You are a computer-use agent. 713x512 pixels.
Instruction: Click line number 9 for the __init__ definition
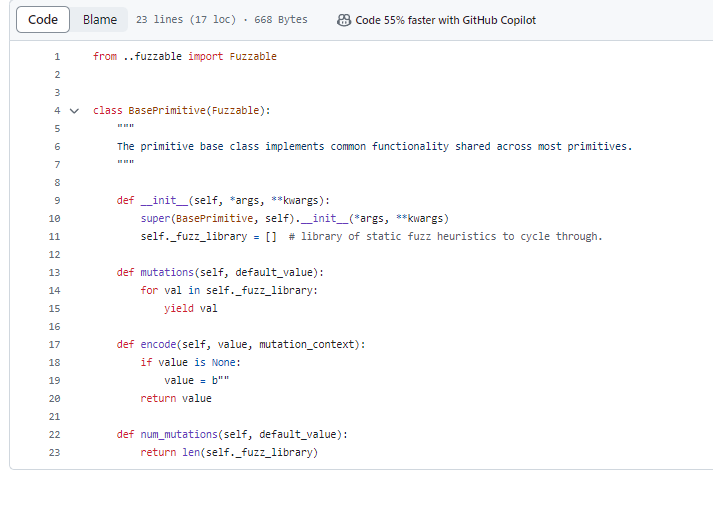point(57,200)
